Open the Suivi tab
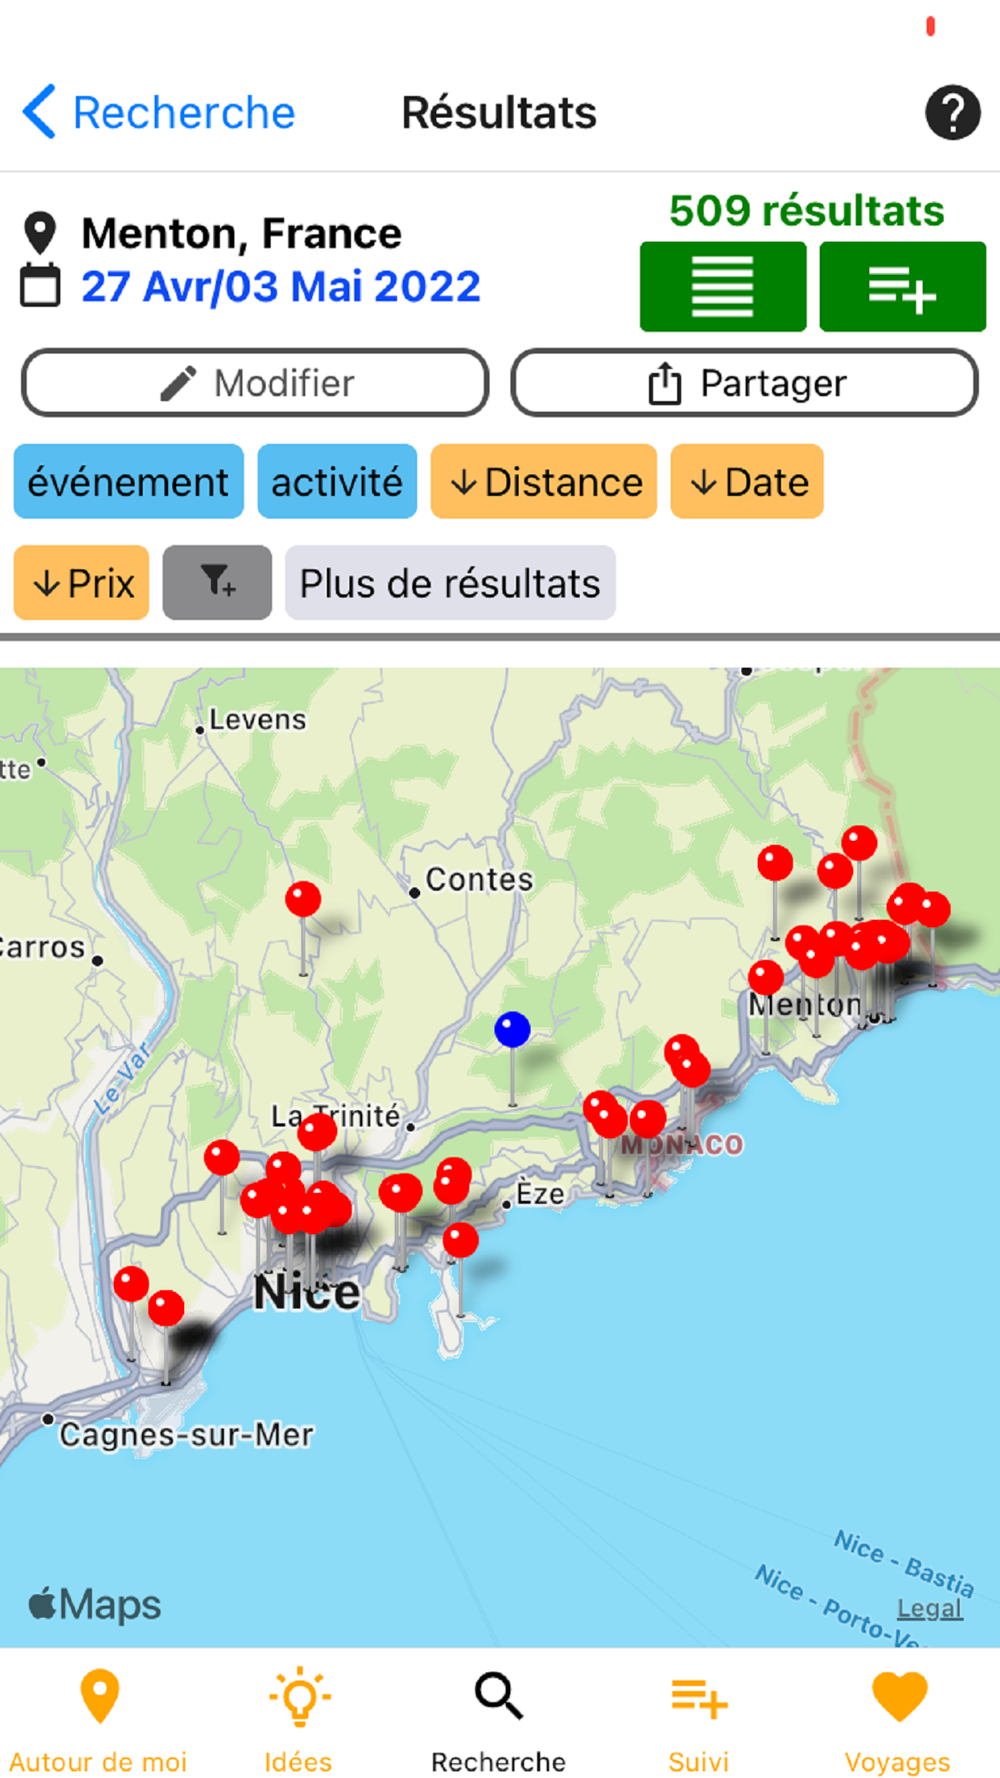 pyautogui.click(x=699, y=1720)
